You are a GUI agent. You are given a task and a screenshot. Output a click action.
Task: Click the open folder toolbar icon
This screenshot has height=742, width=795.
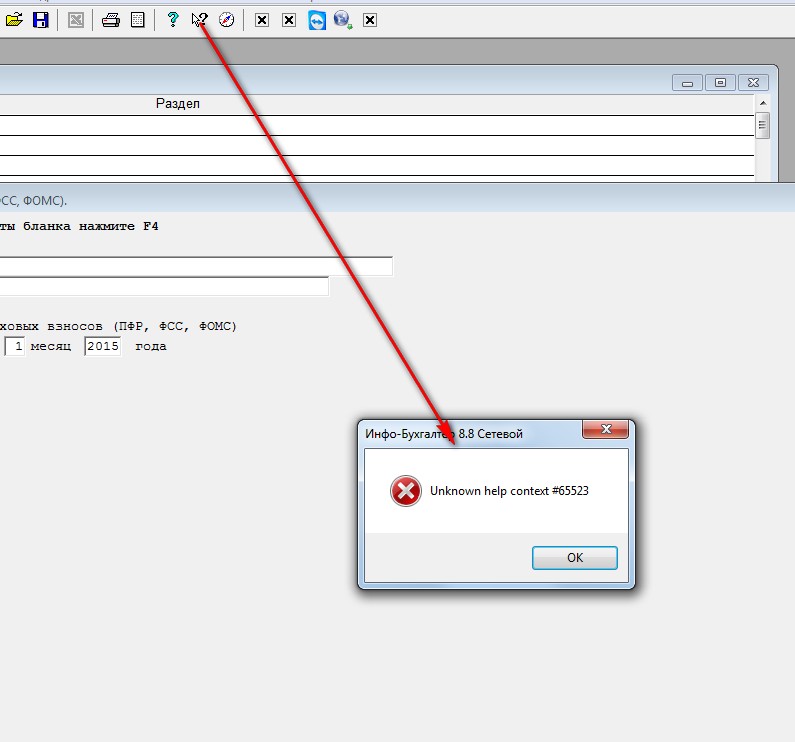pos(14,20)
